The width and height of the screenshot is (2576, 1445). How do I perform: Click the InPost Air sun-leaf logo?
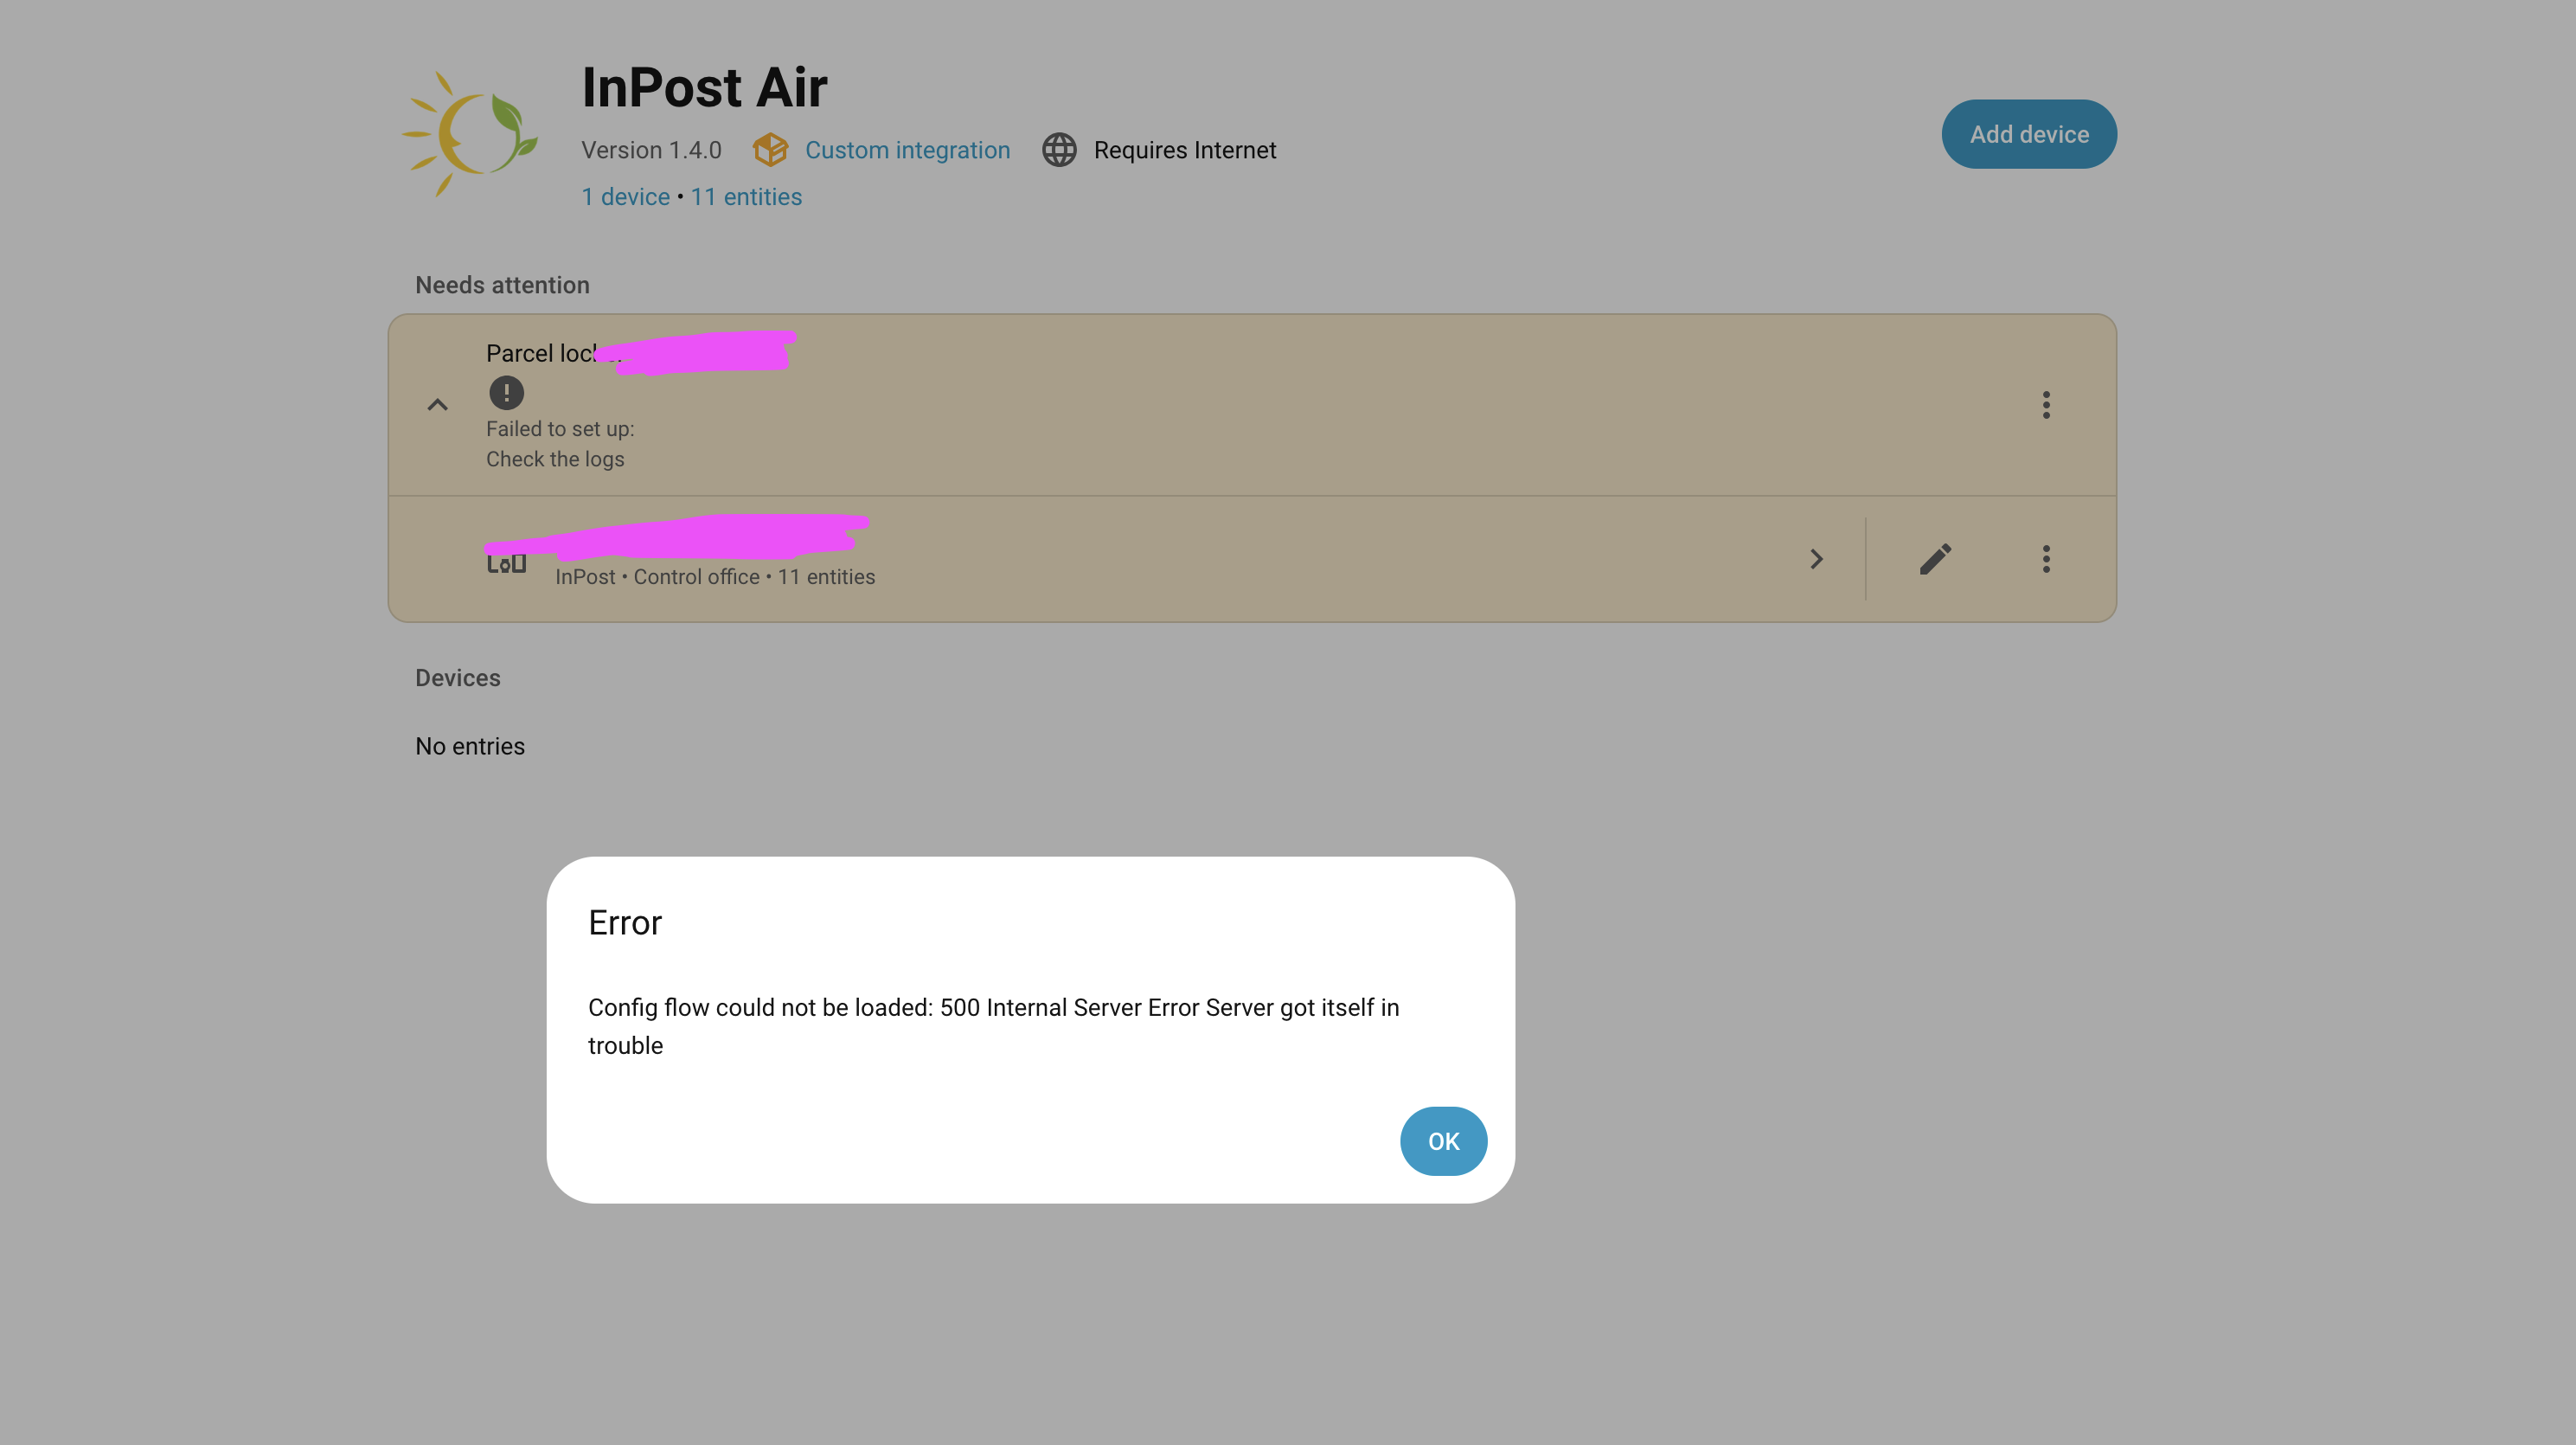470,134
